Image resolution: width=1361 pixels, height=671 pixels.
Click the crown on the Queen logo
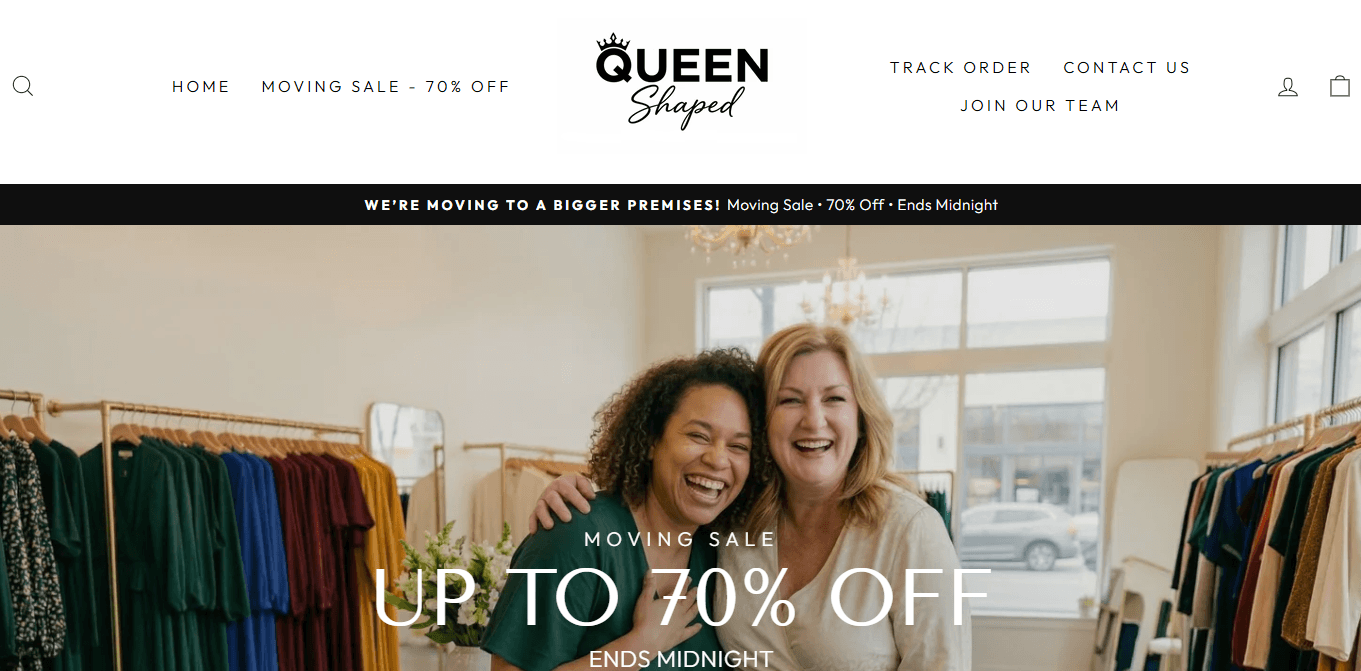(x=610, y=42)
